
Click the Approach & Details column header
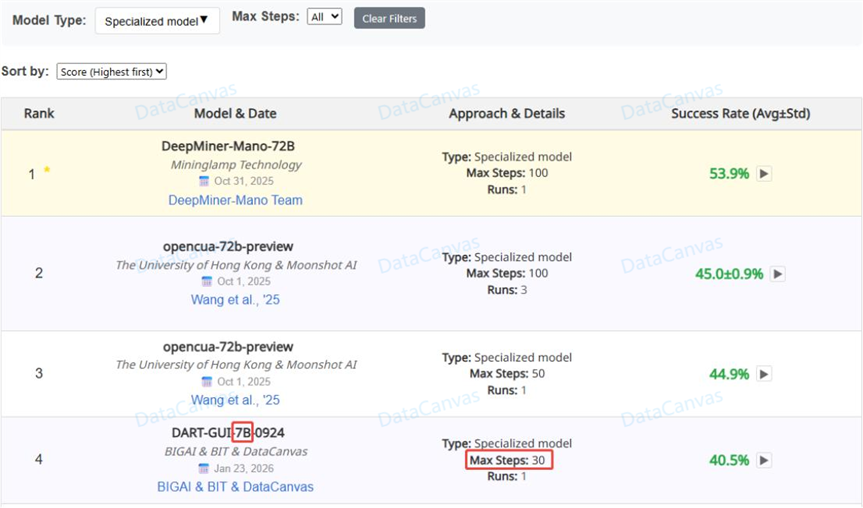click(507, 113)
